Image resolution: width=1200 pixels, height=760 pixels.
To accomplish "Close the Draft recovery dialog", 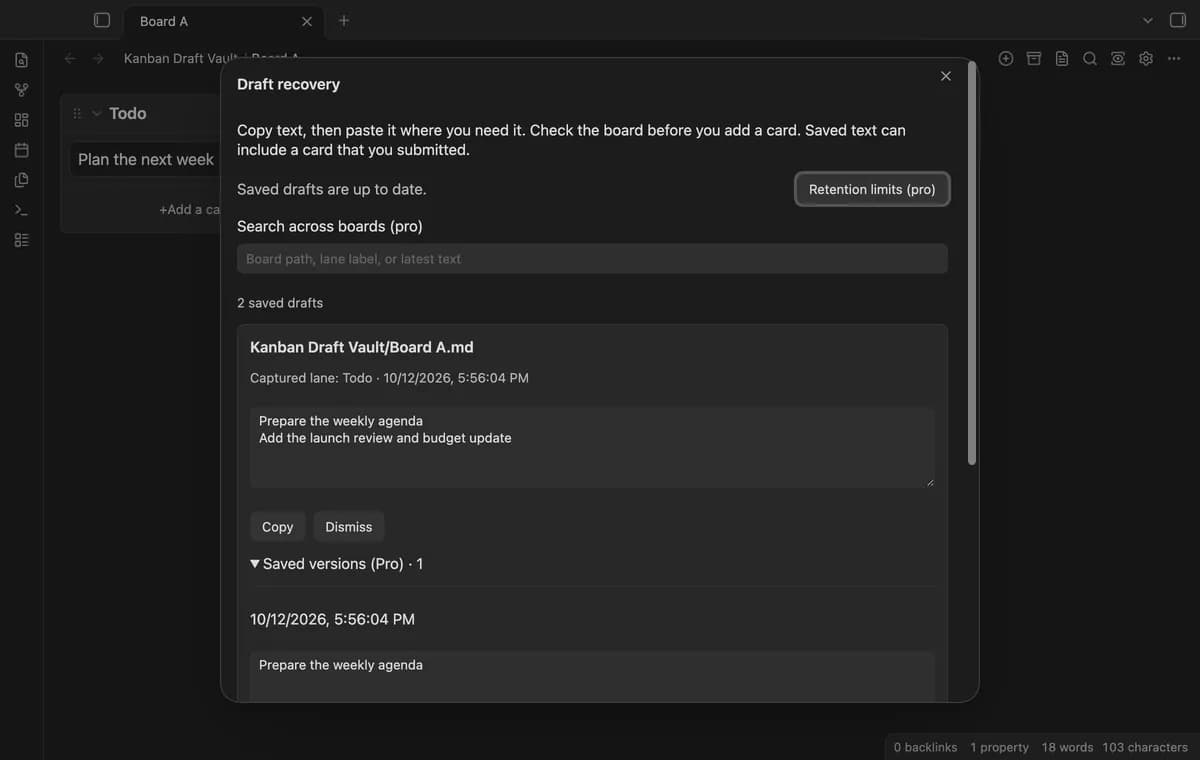I will [x=946, y=76].
